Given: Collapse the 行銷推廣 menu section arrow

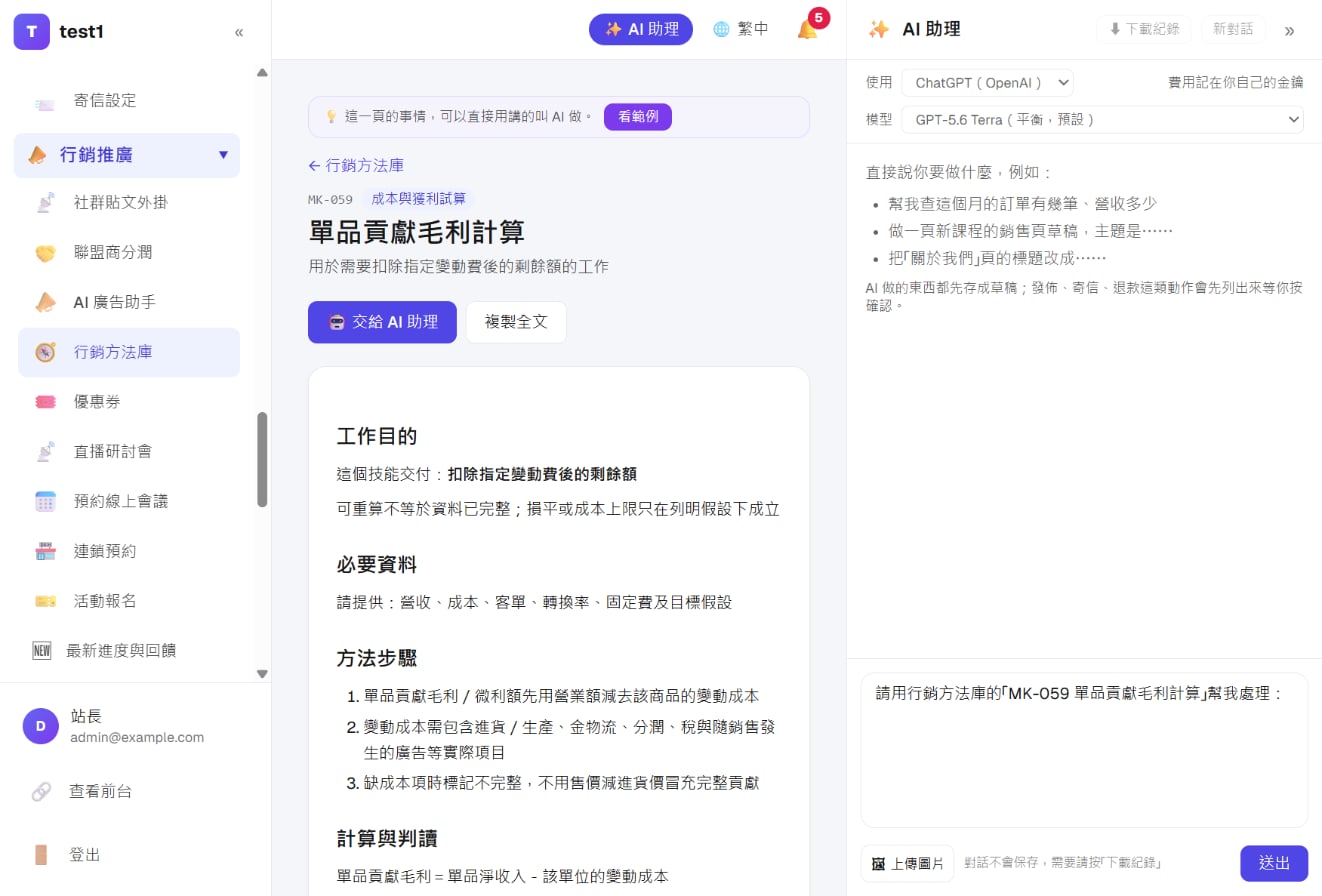Looking at the screenshot, I should [x=223, y=155].
